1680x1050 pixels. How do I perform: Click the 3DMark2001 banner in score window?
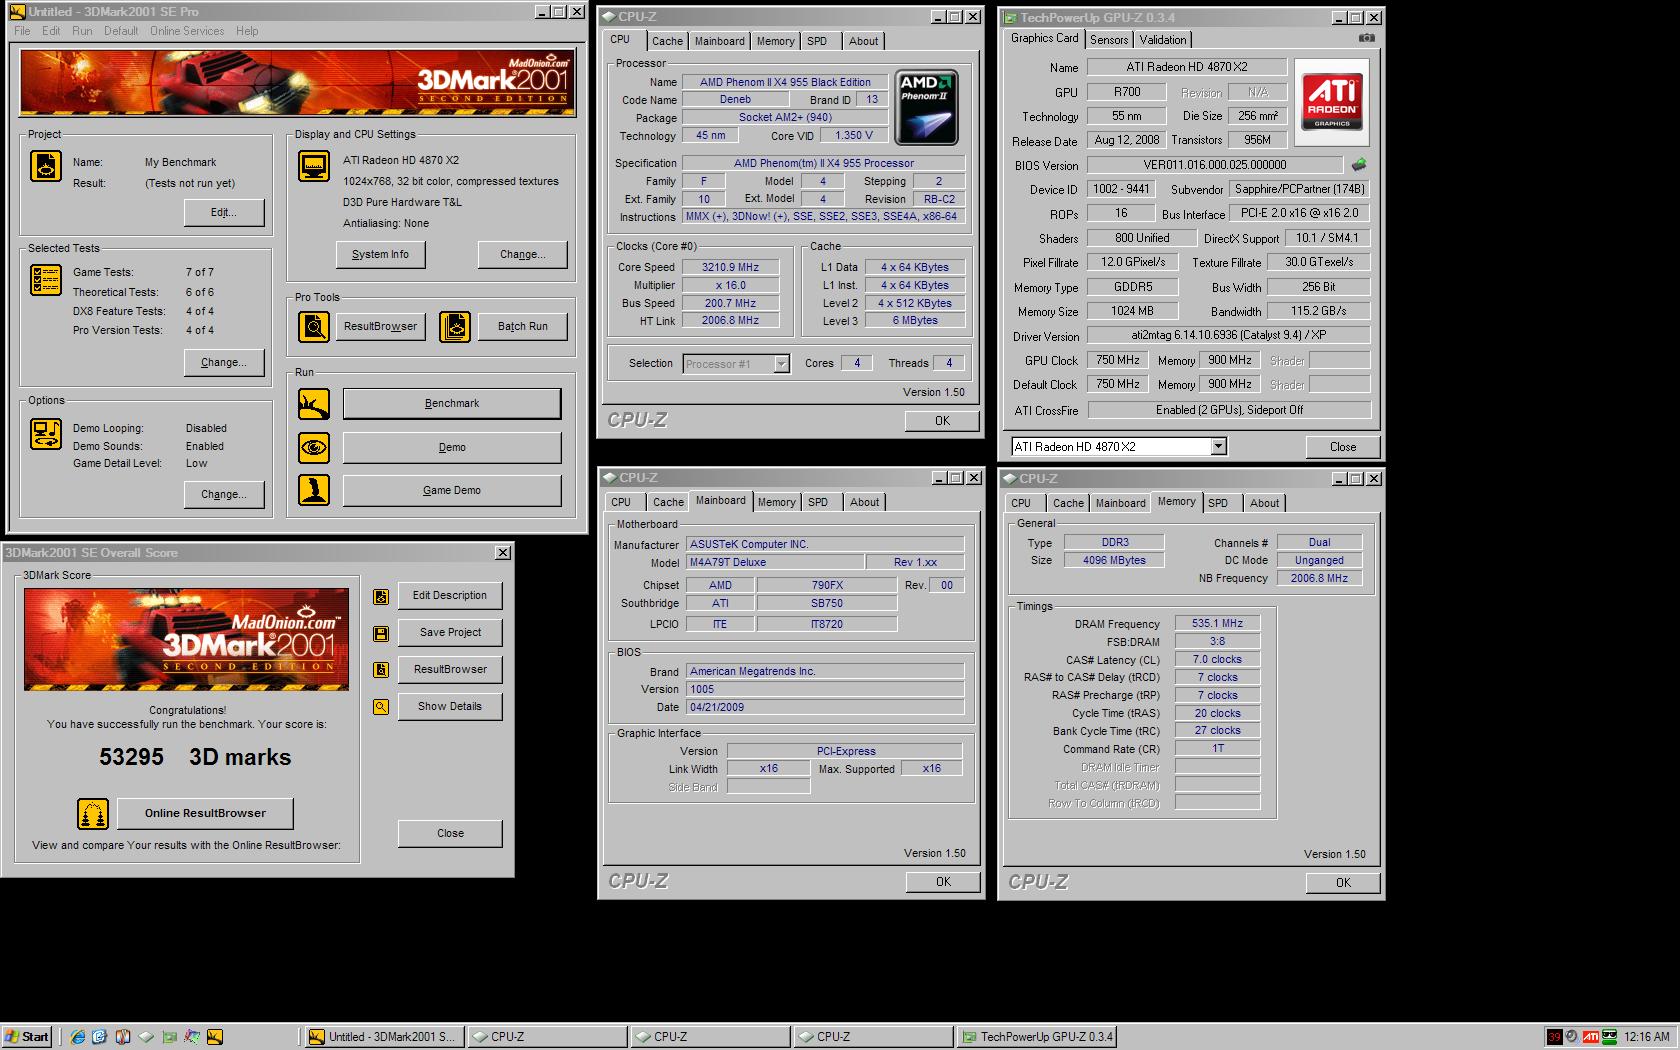point(186,639)
